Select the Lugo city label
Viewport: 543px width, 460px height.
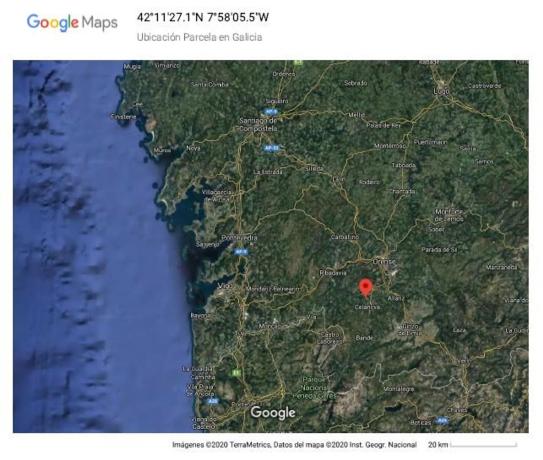click(x=441, y=91)
